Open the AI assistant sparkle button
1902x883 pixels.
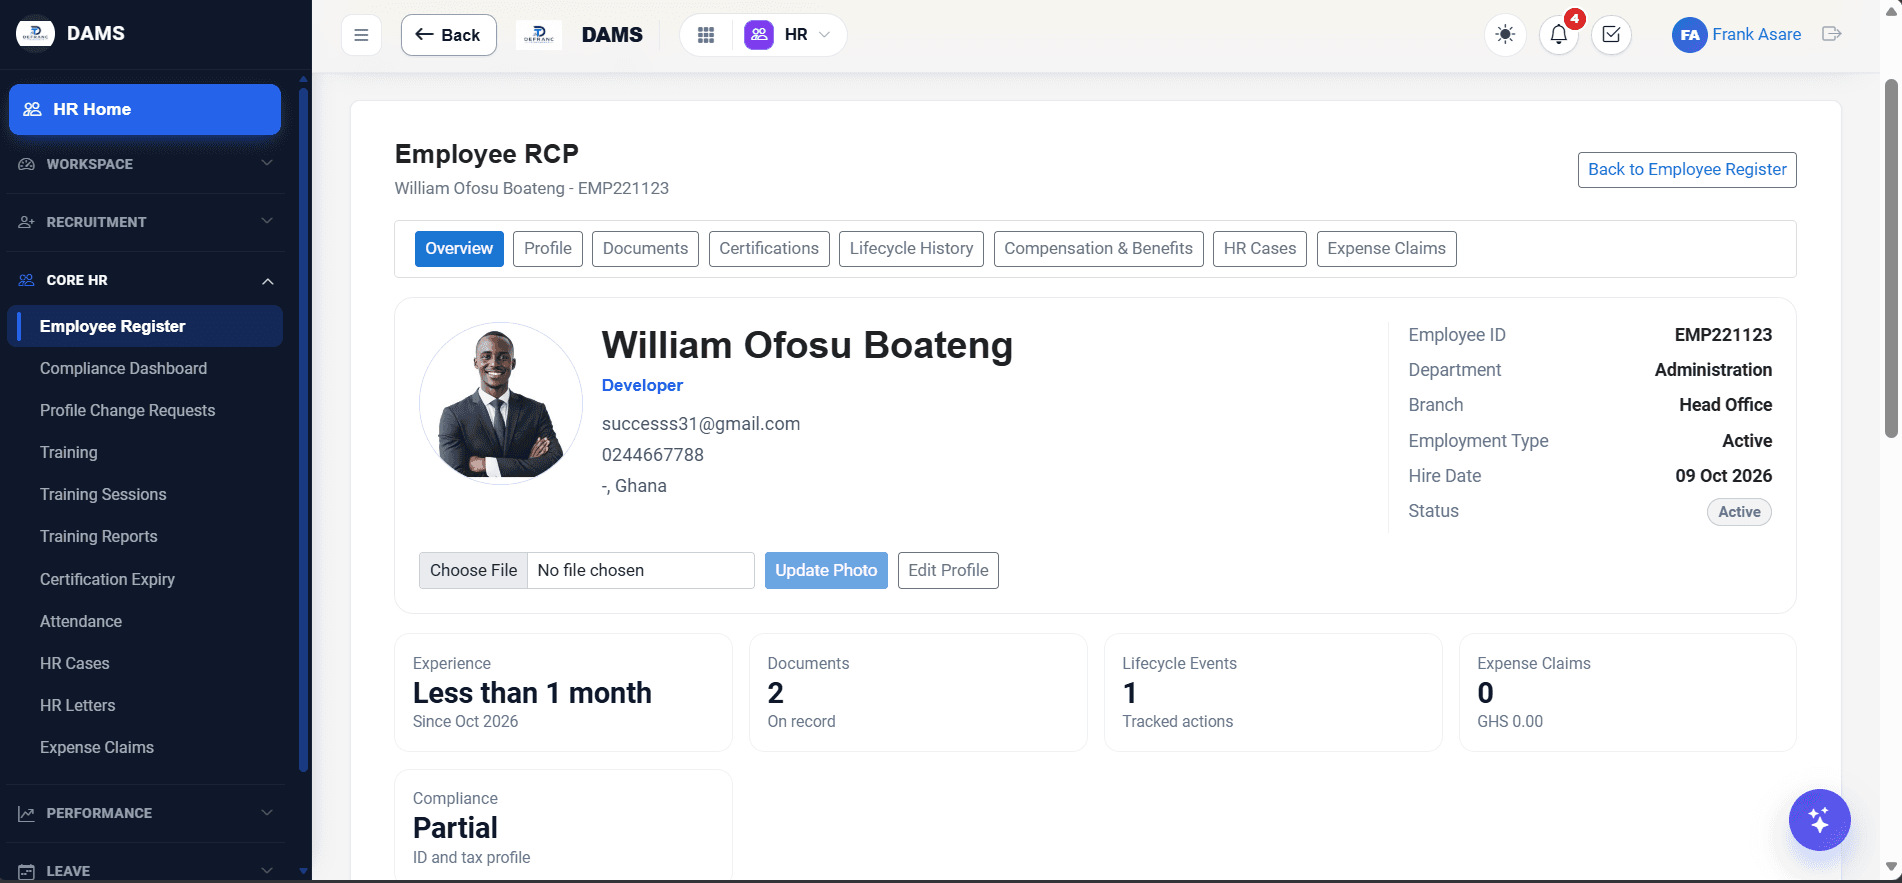pyautogui.click(x=1819, y=820)
